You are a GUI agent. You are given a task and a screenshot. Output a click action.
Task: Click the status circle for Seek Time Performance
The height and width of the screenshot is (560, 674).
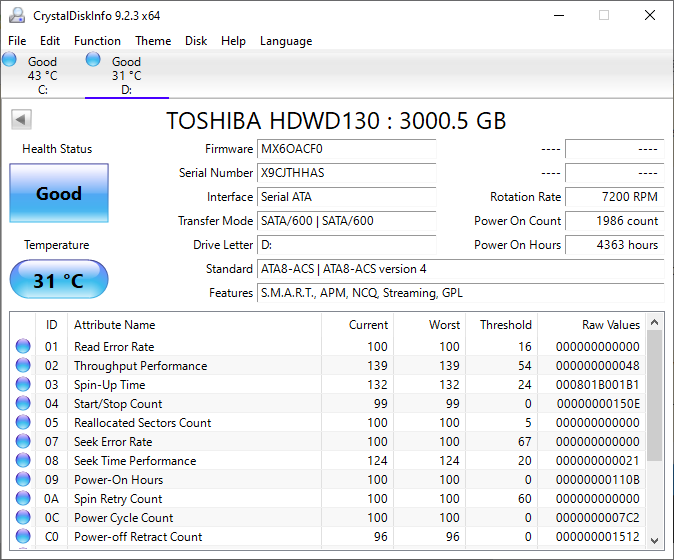(23, 460)
